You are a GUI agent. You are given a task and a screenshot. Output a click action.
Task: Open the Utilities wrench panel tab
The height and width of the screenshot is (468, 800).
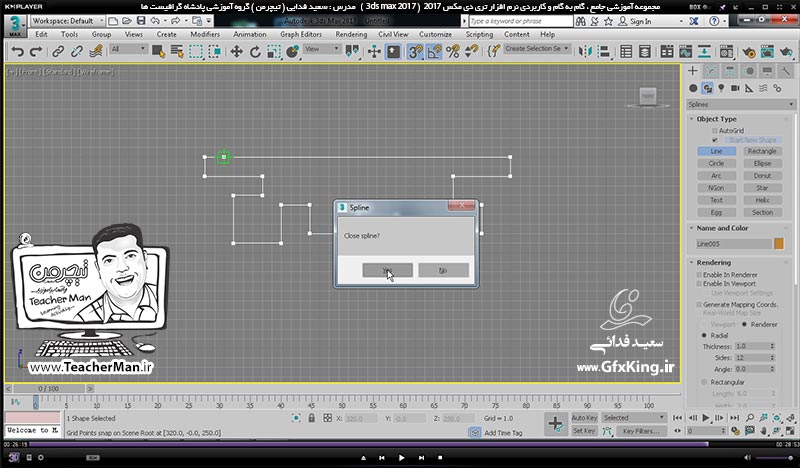point(785,71)
